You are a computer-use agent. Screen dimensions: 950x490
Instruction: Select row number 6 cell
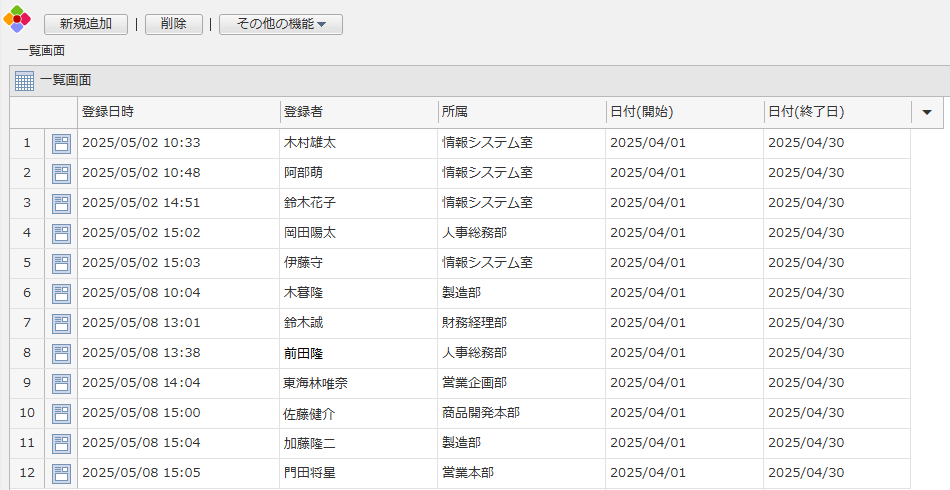[27, 293]
